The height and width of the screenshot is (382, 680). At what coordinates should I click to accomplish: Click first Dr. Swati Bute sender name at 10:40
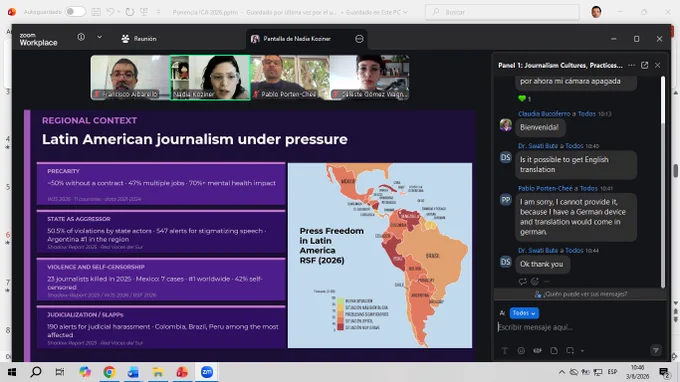(538, 146)
